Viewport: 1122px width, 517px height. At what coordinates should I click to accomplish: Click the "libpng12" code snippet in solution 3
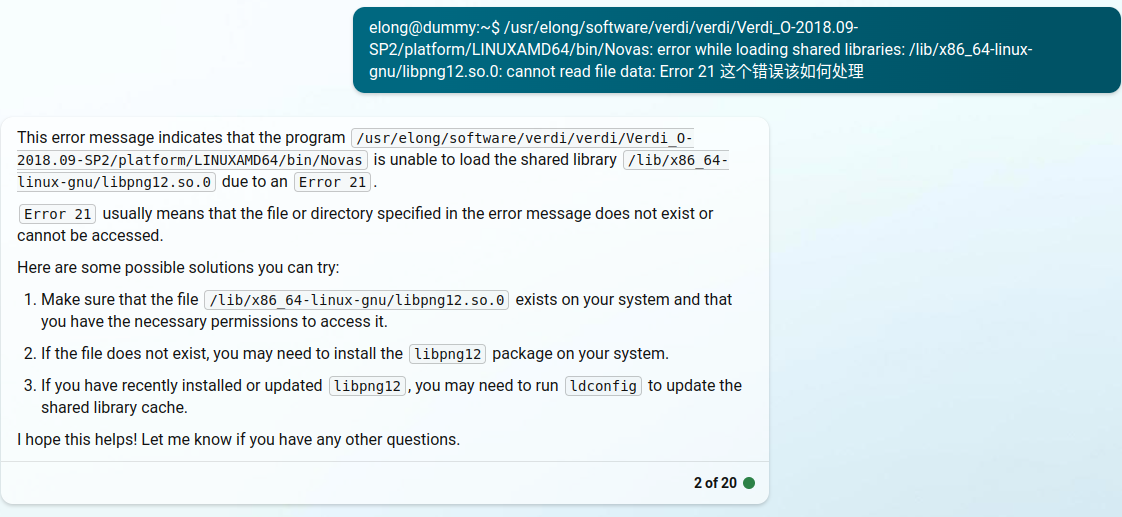click(367, 386)
